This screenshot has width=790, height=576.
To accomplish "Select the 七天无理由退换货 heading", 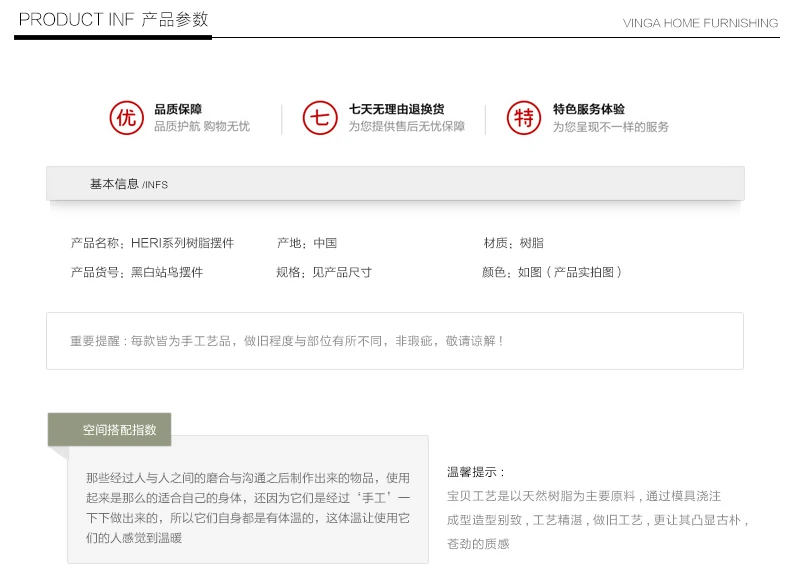I will click(x=397, y=109).
